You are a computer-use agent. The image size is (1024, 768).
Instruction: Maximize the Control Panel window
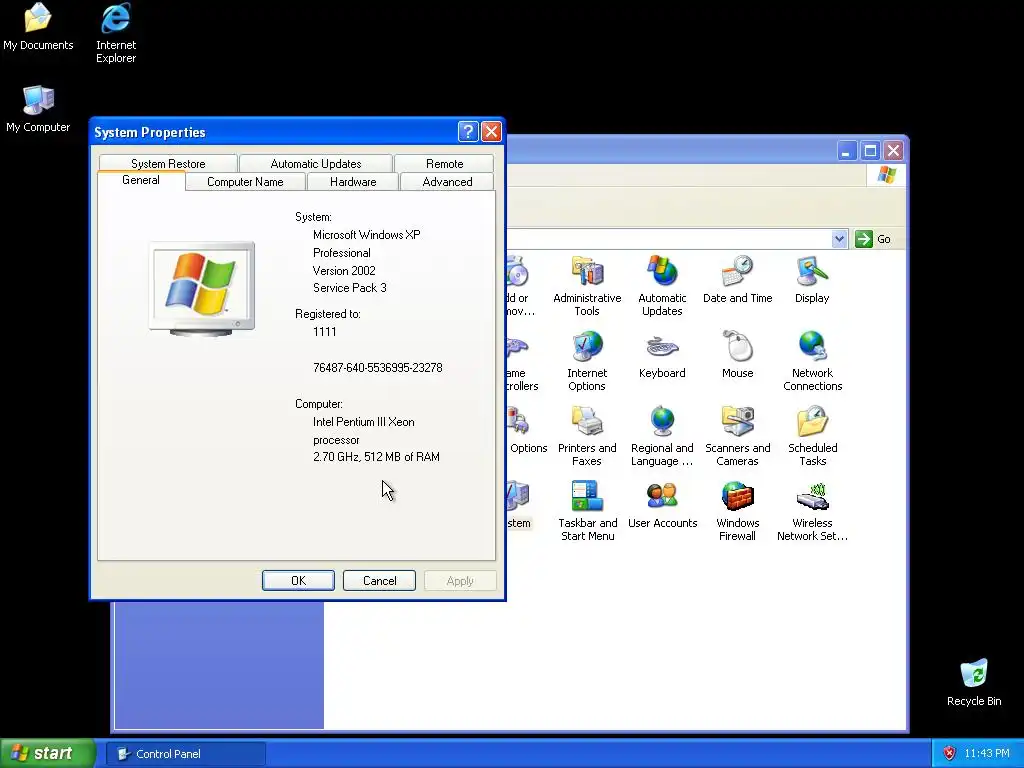[870, 152]
